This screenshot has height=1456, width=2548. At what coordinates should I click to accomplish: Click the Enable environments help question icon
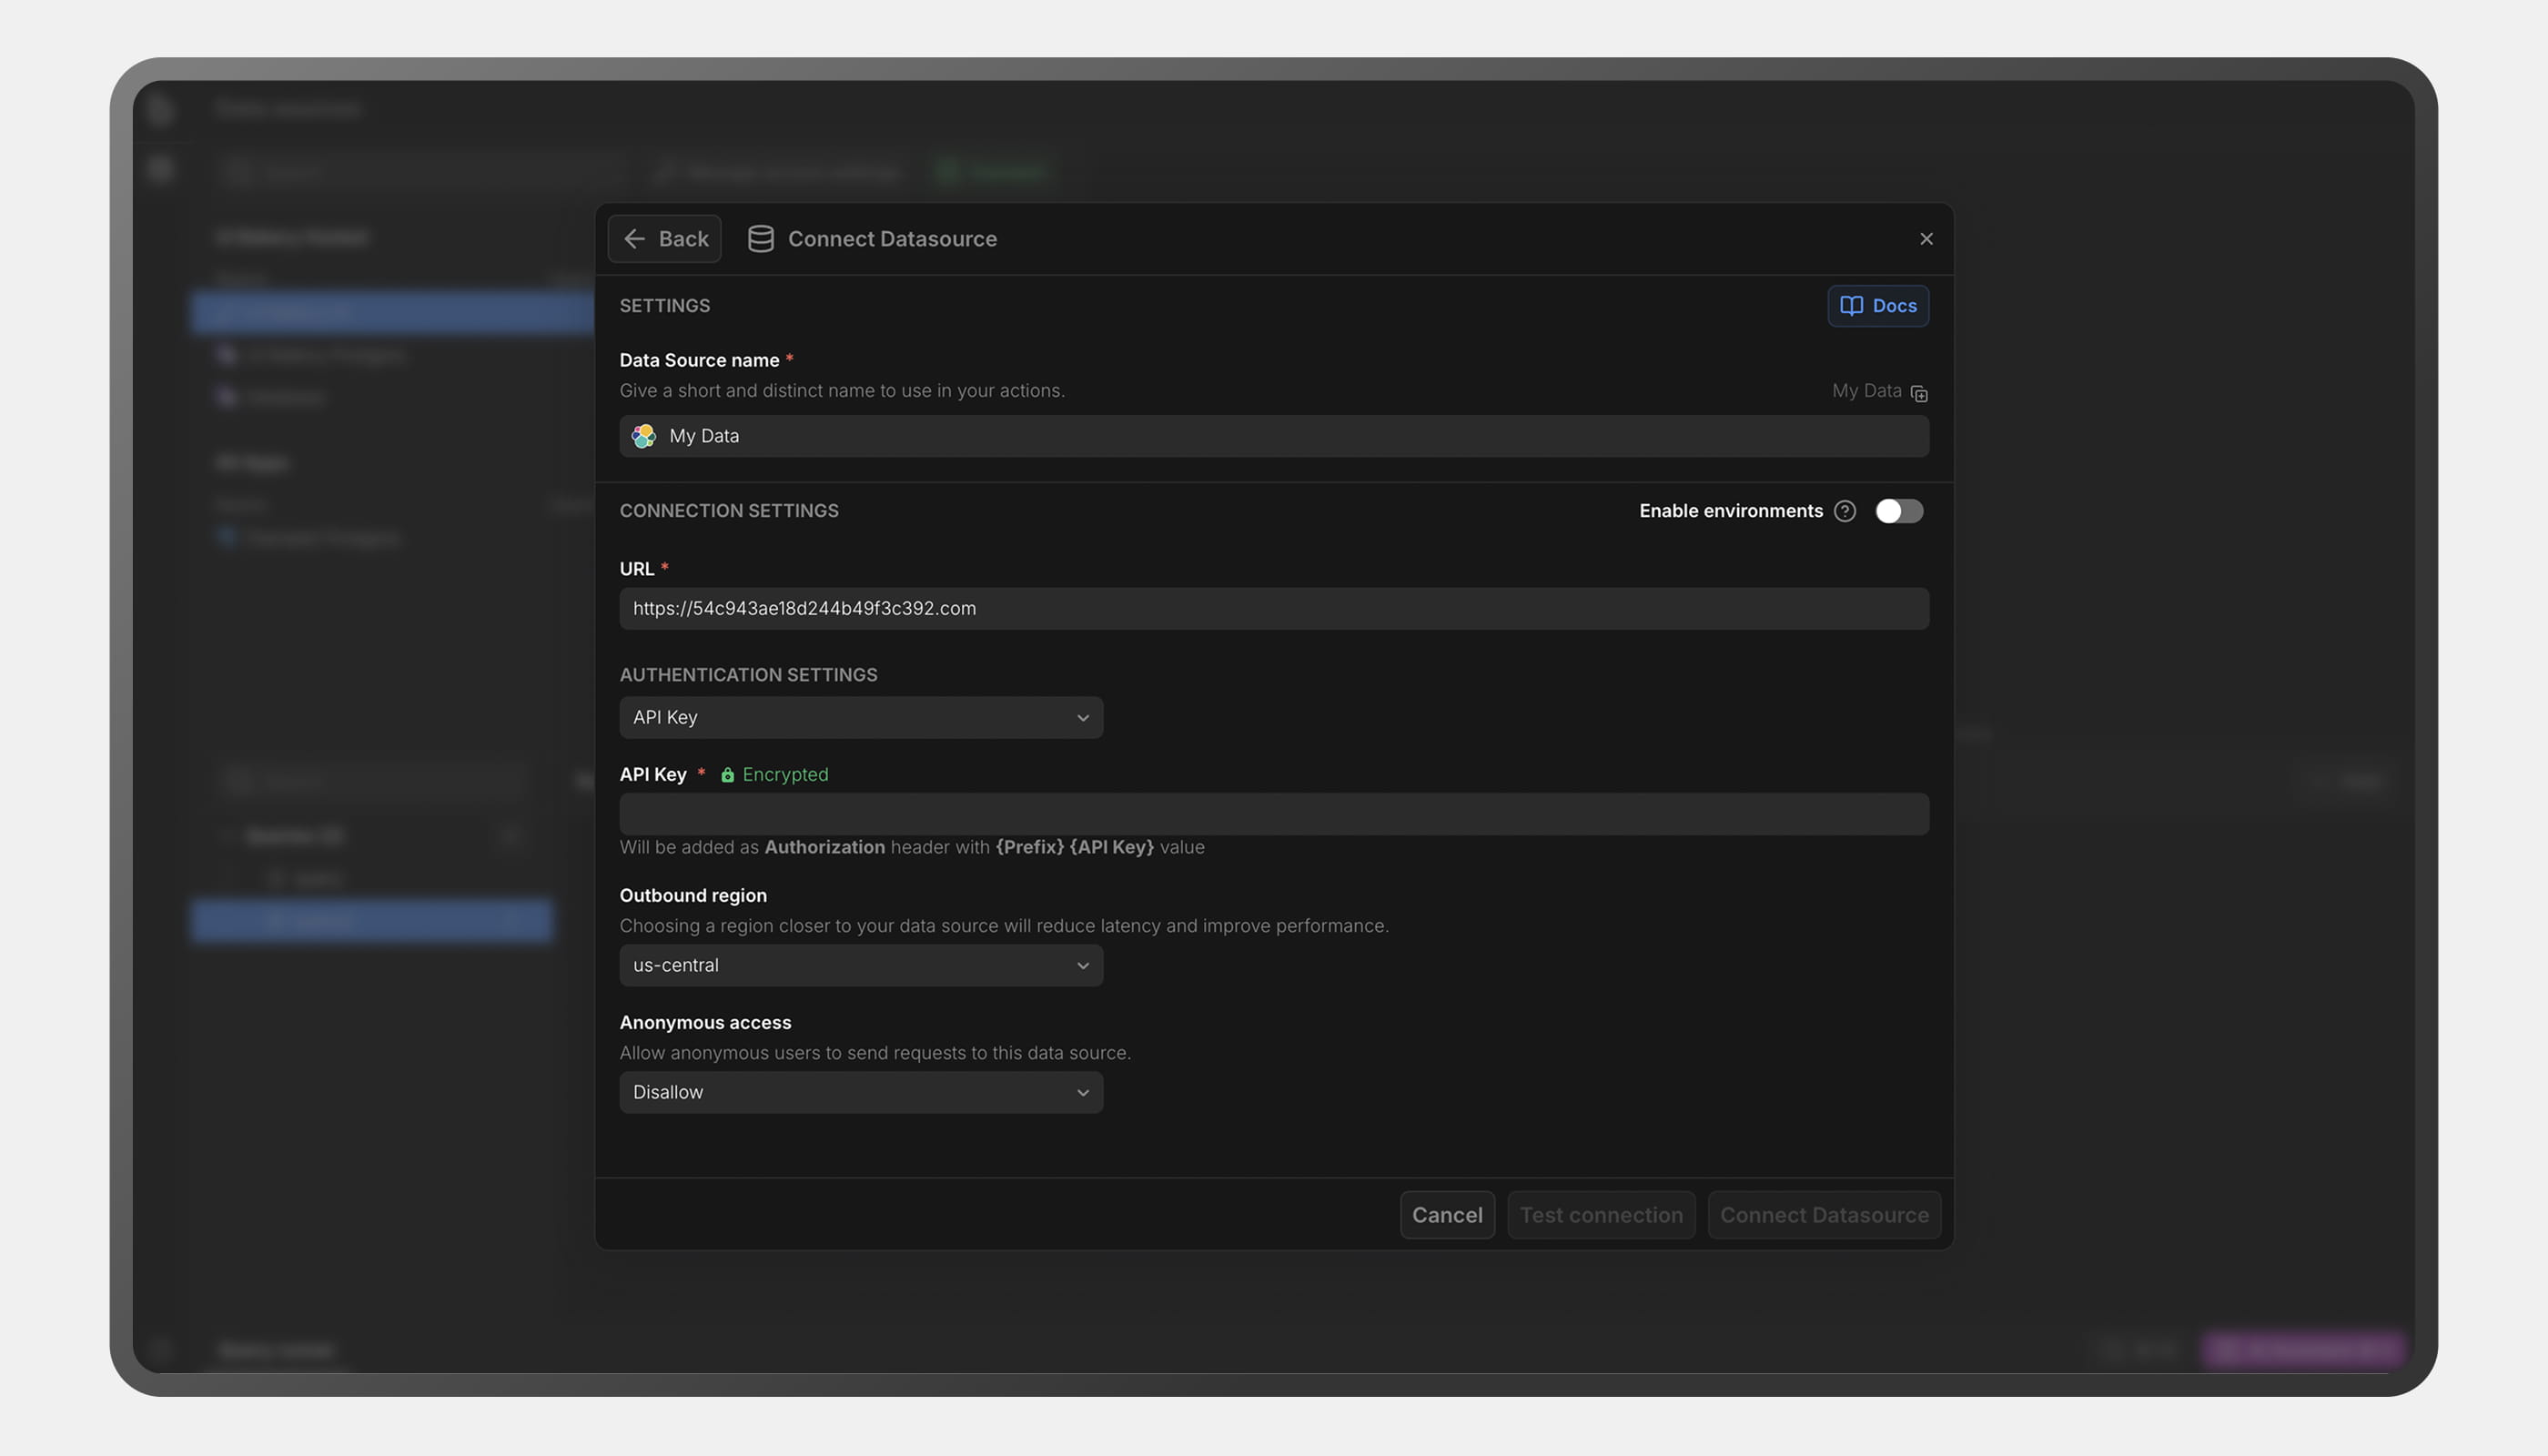[1845, 511]
